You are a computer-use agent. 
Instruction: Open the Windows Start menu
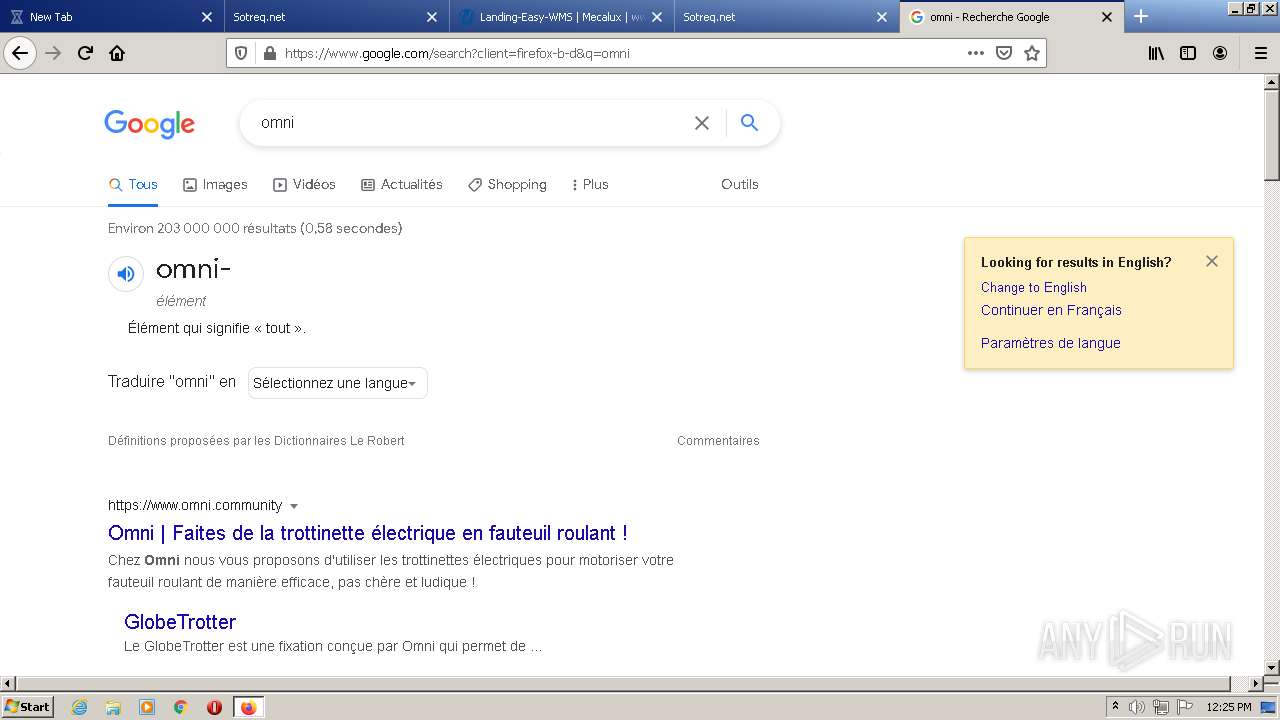pos(27,706)
